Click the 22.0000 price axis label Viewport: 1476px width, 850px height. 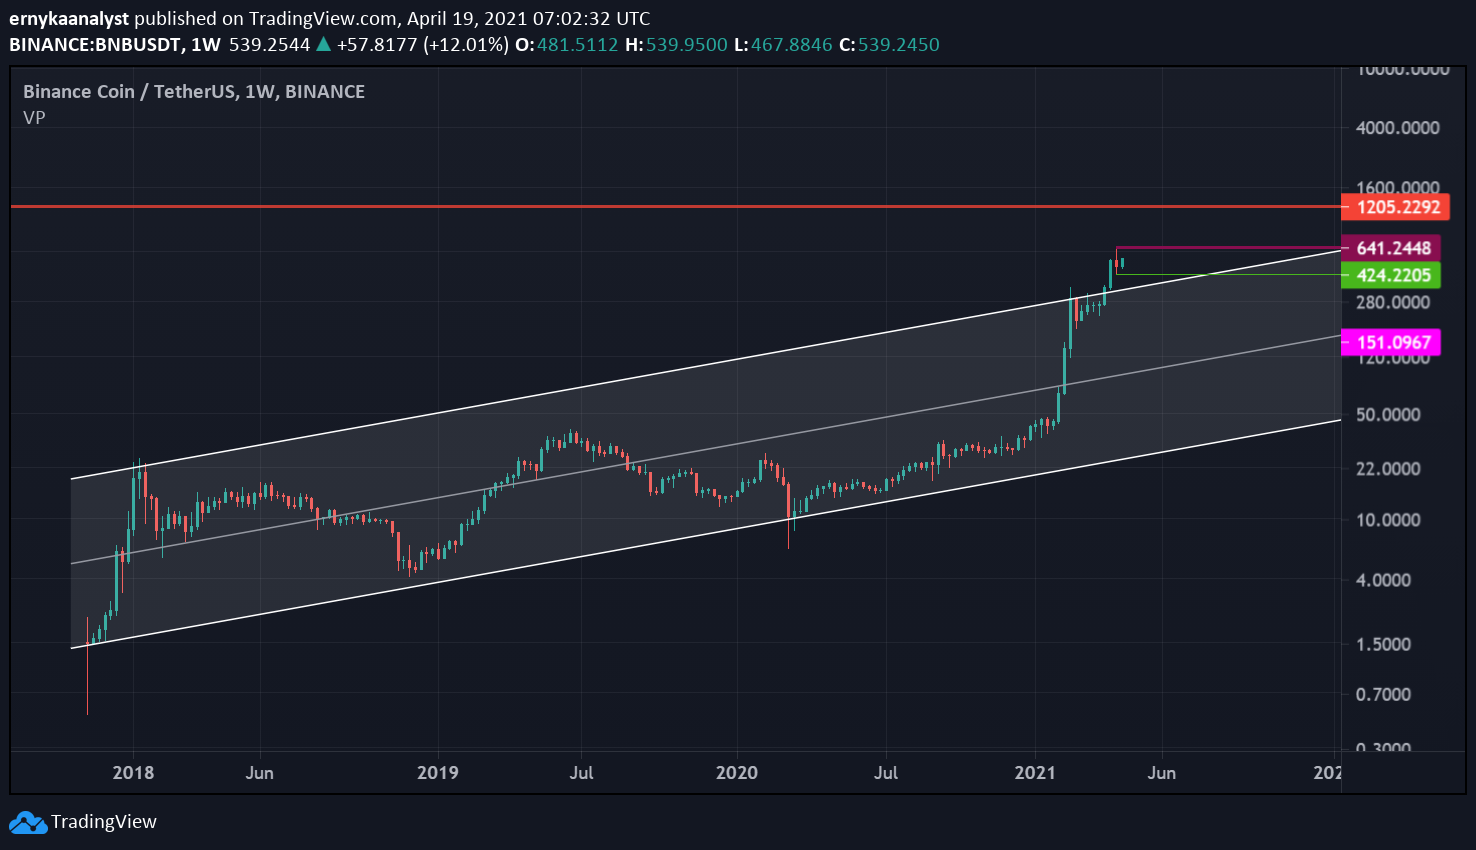[x=1388, y=469]
